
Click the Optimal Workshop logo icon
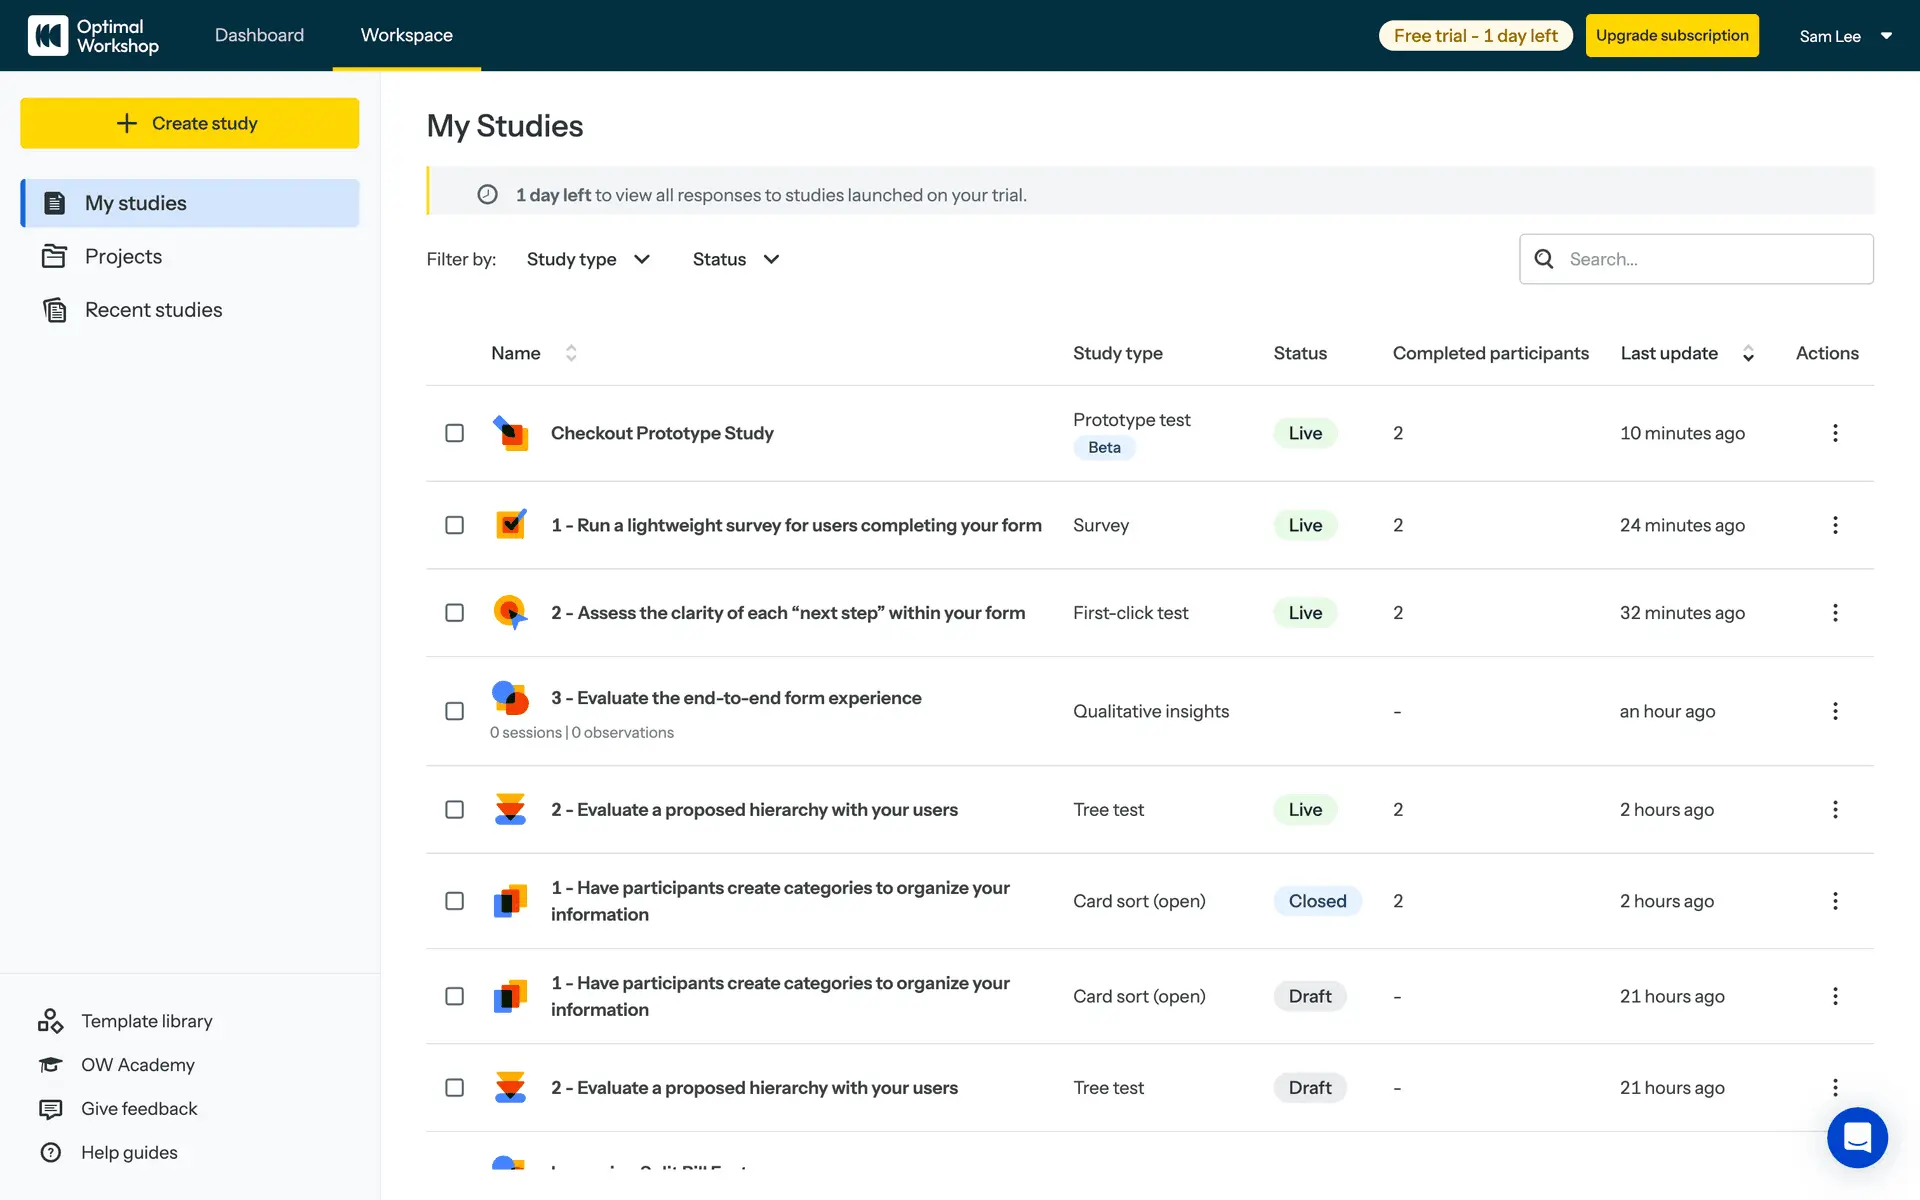(x=48, y=36)
